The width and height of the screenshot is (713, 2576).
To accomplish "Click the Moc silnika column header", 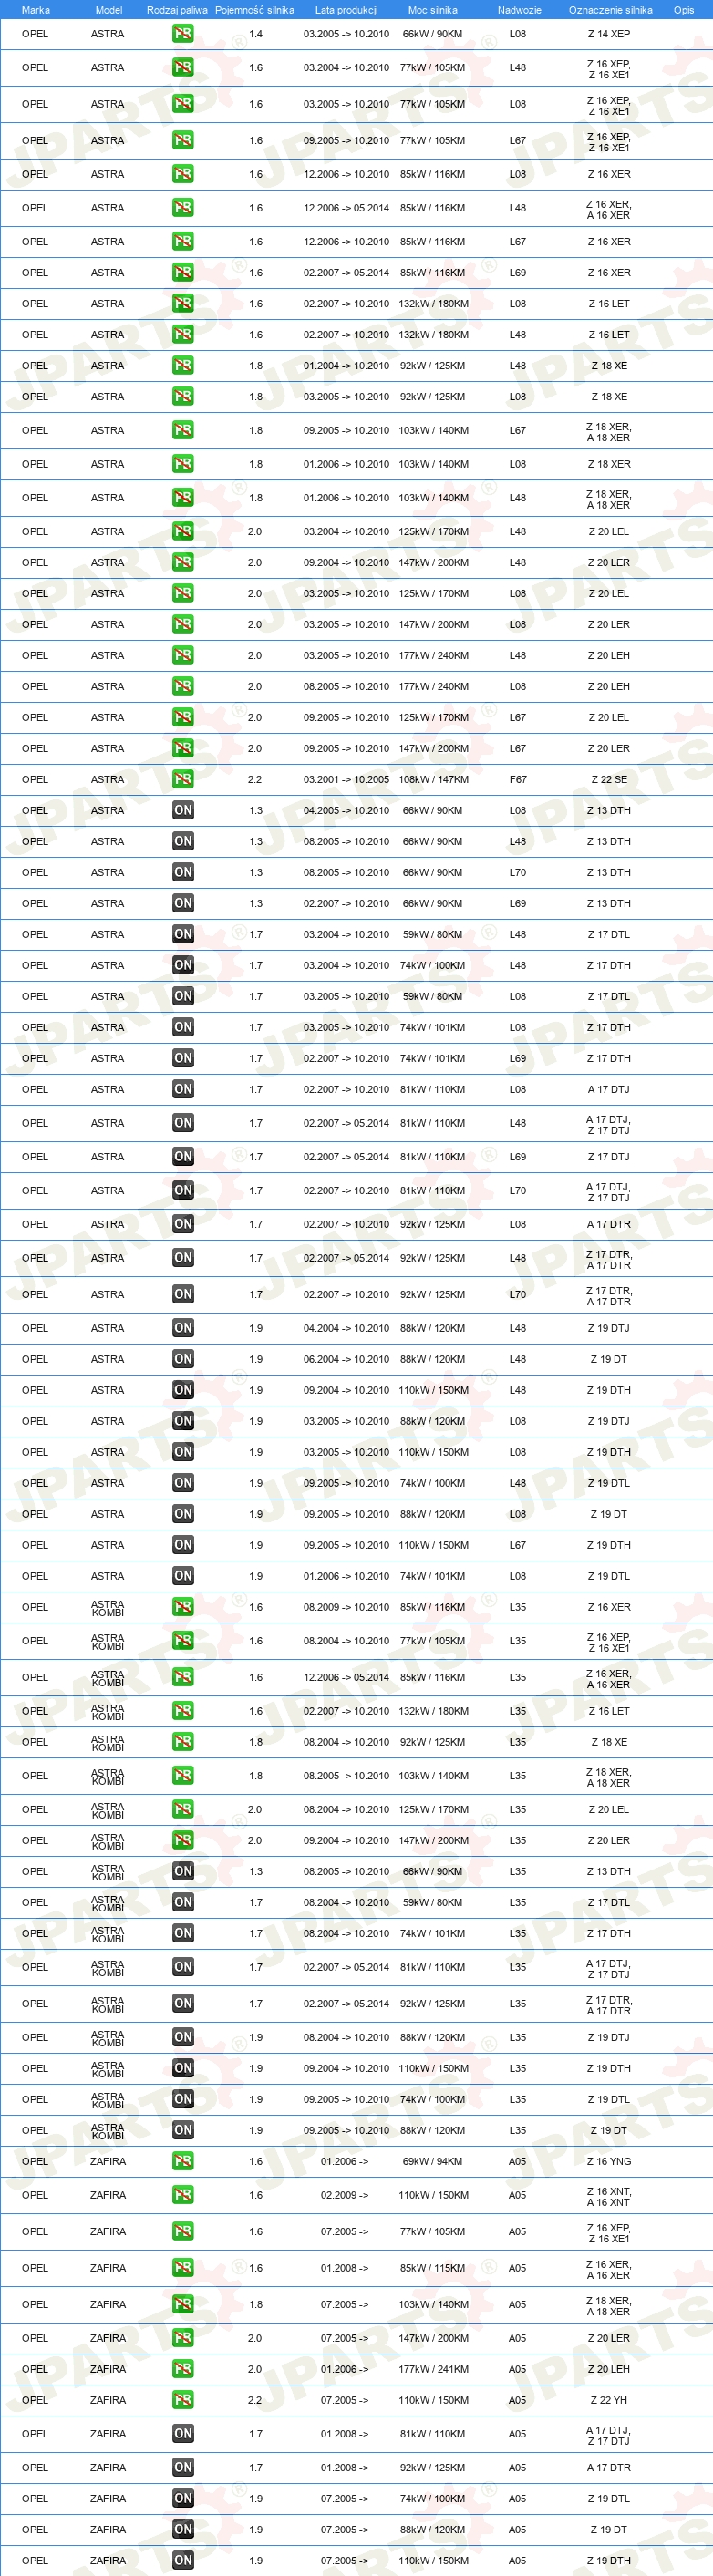I will pyautogui.click(x=432, y=10).
